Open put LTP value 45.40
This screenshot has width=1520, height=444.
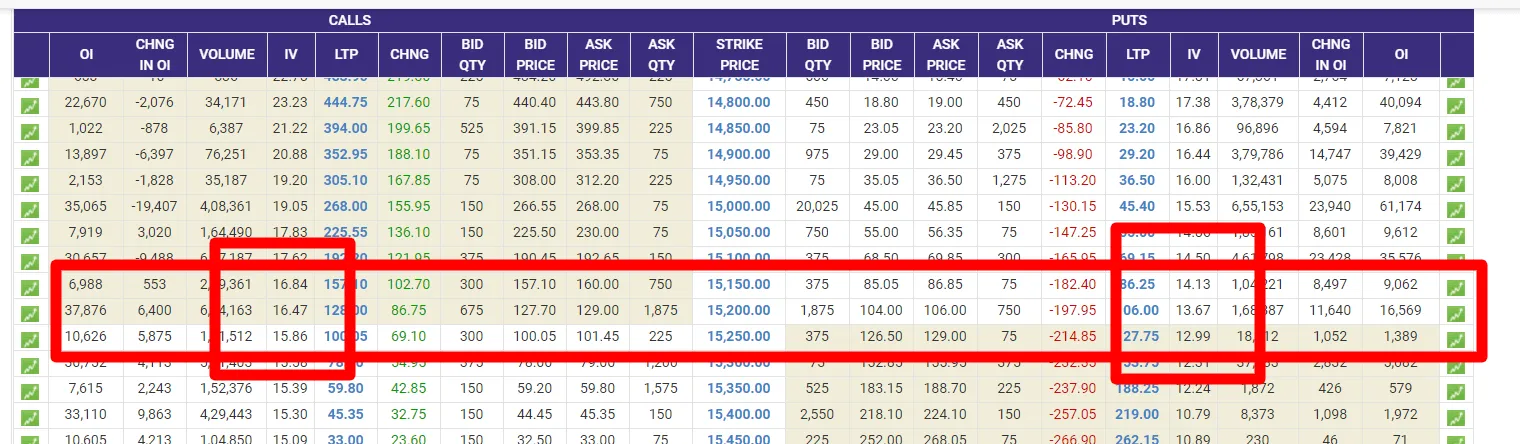[x=1137, y=206]
